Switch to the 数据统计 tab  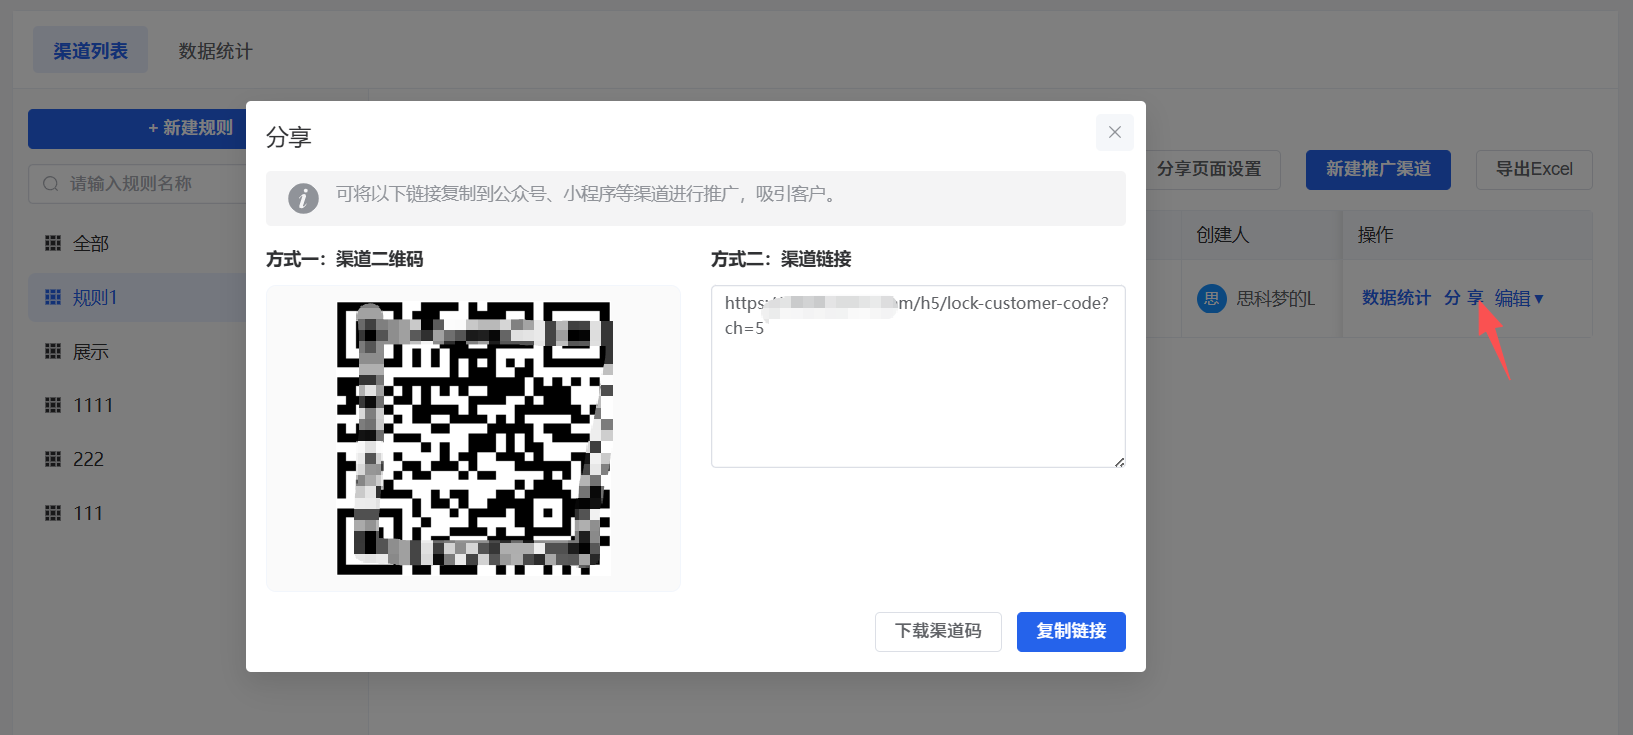click(x=215, y=51)
